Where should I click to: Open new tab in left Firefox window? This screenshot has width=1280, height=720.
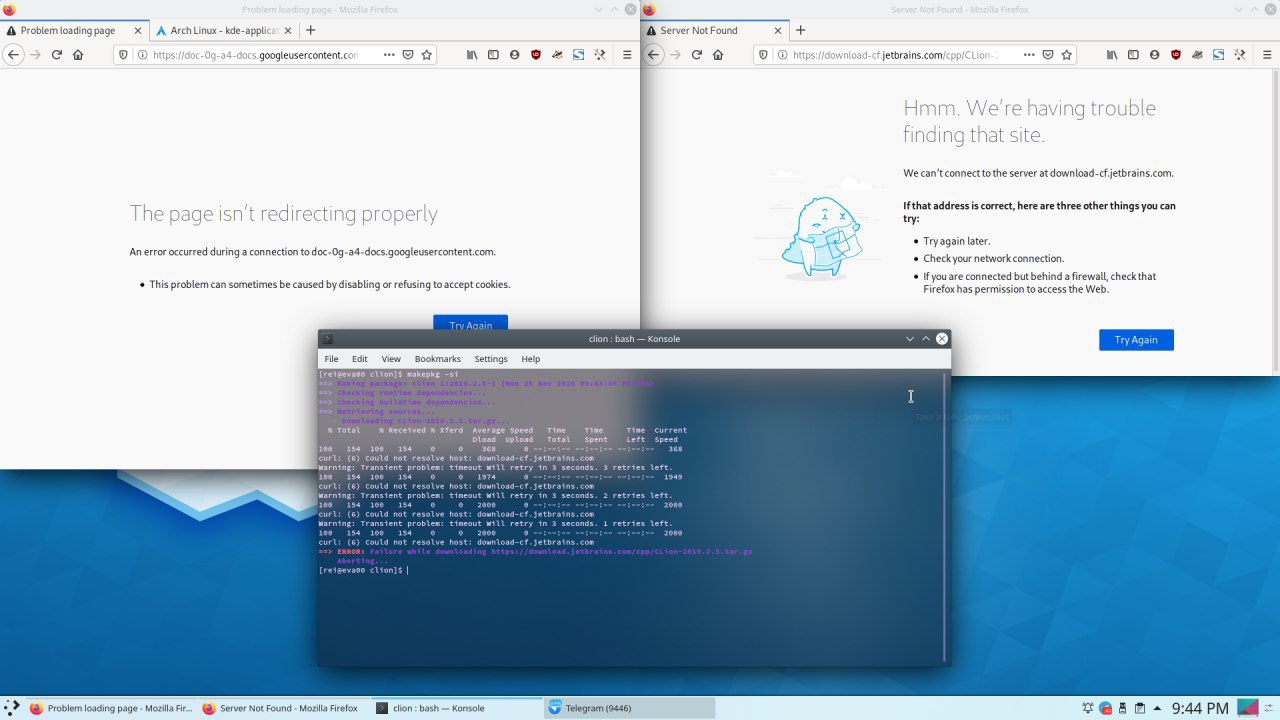point(310,30)
